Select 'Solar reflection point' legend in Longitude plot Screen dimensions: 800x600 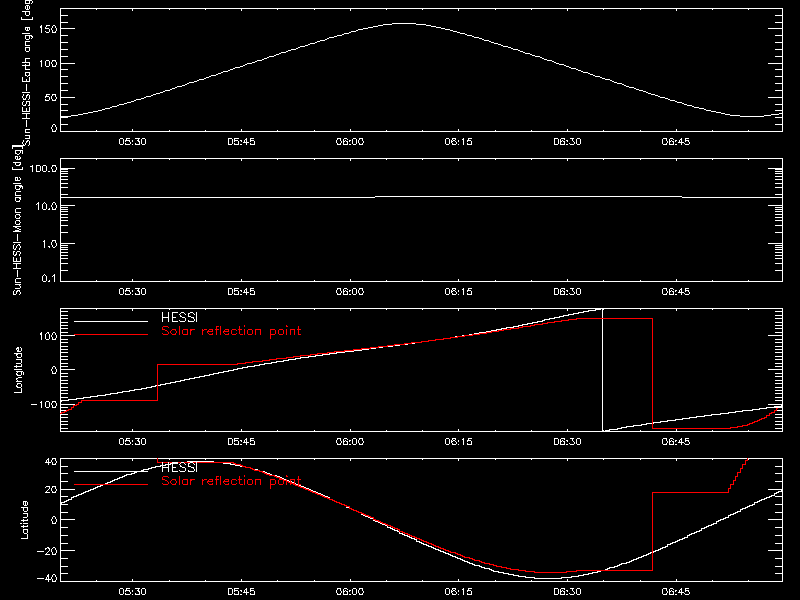tap(231, 331)
